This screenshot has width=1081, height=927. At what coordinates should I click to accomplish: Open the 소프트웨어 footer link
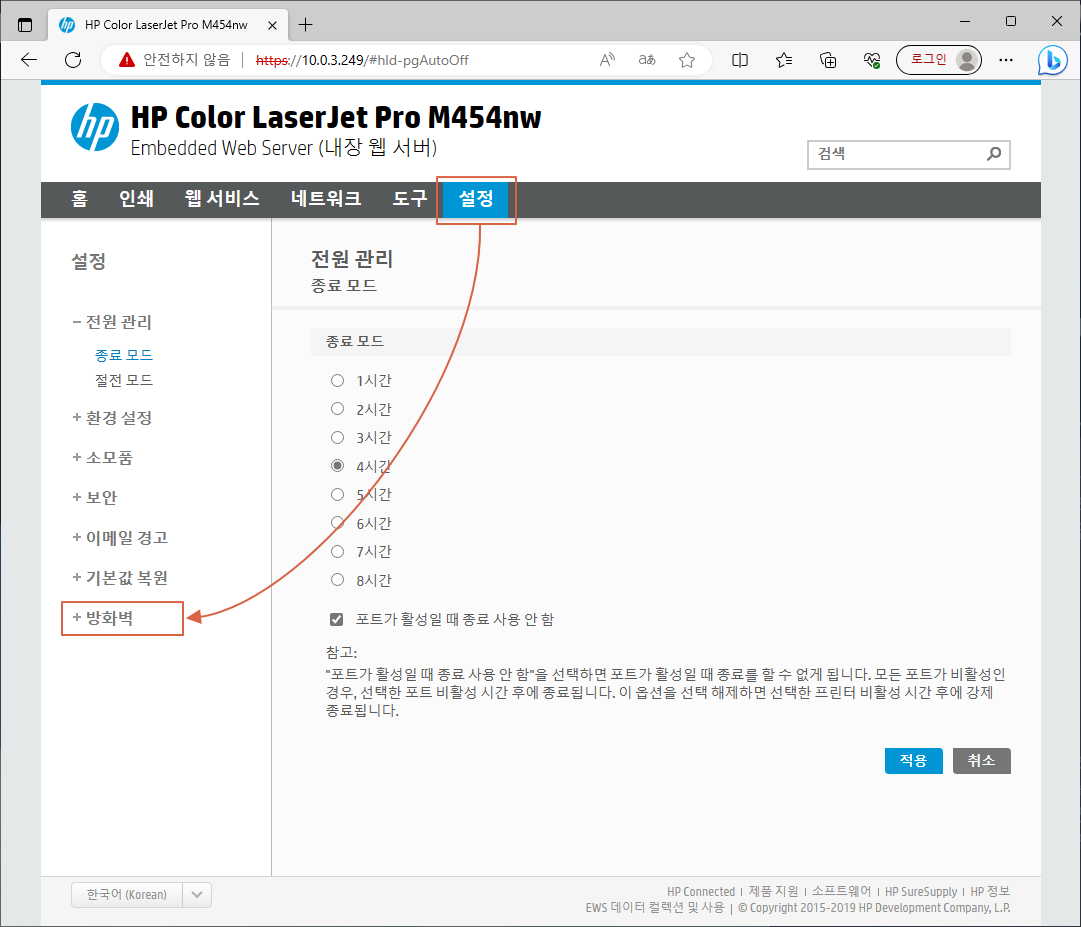841,892
